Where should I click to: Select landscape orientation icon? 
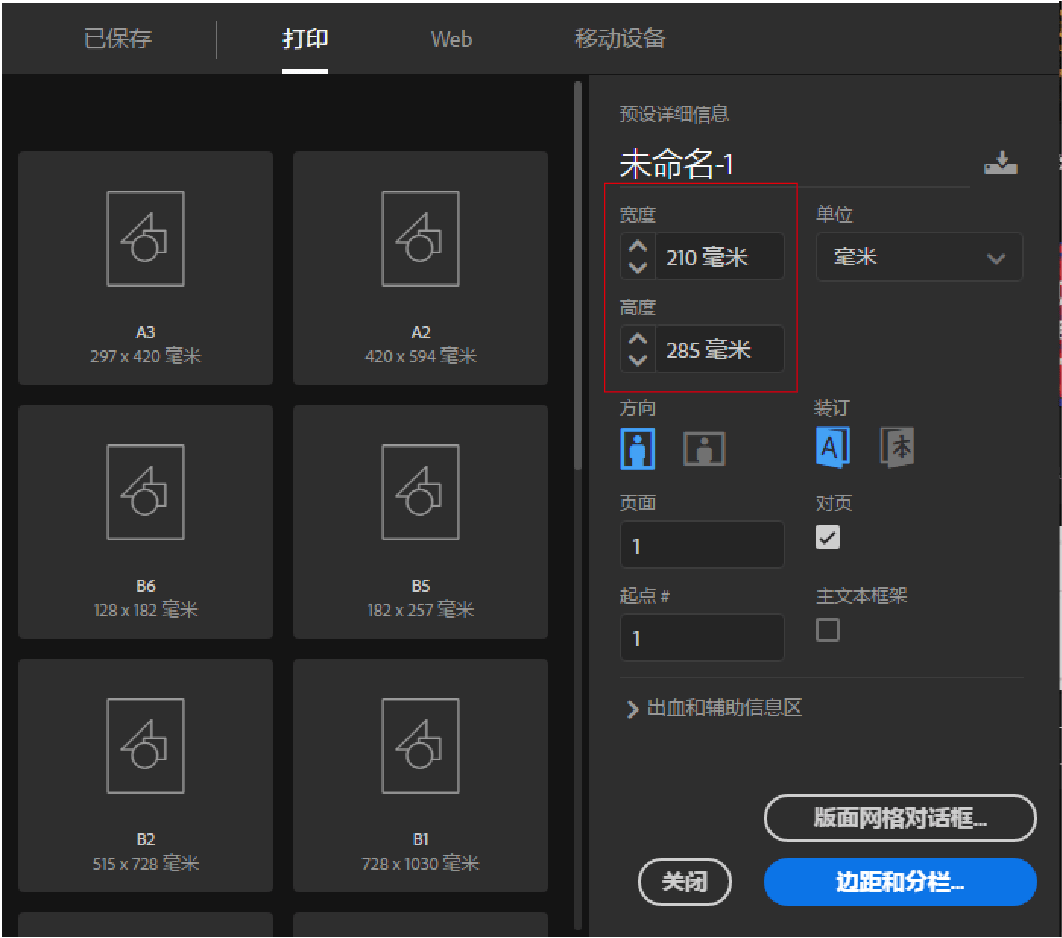point(704,448)
